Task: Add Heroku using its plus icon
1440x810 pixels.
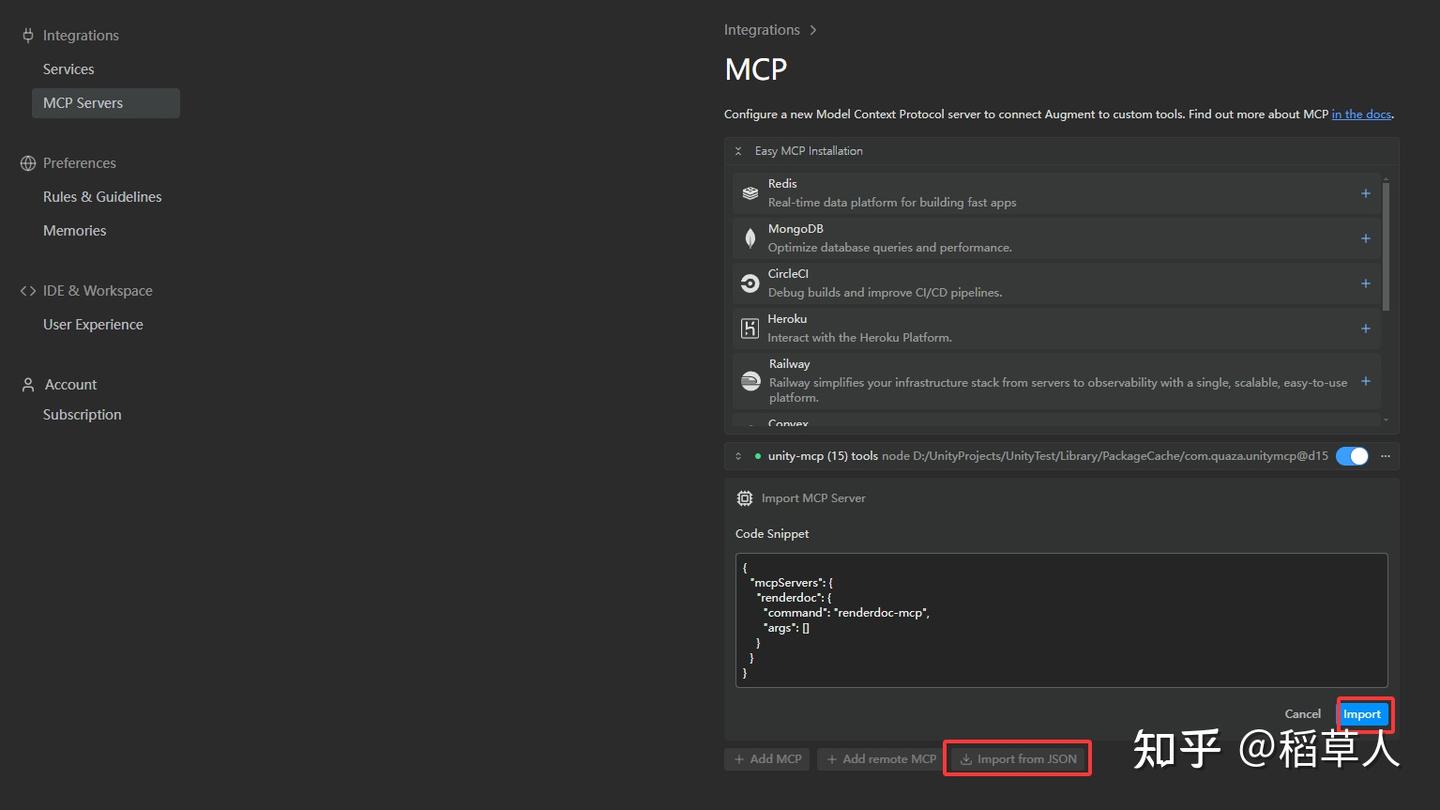Action: click(x=1365, y=328)
